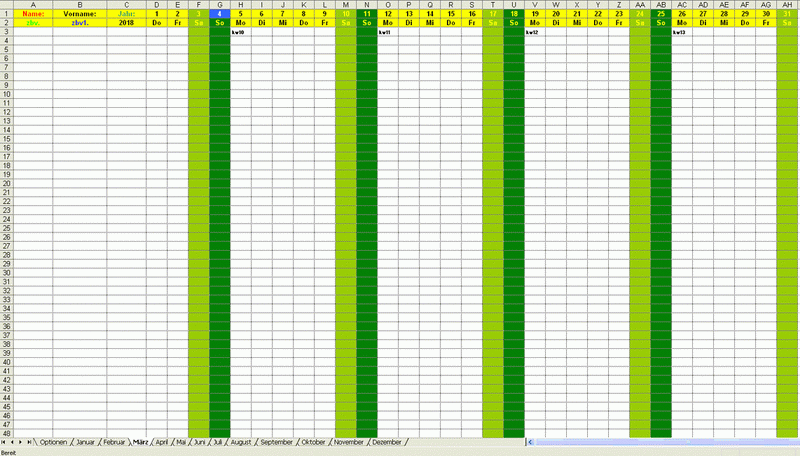This screenshot has height=456, width=800.
Task: Select row 1 header
Action: pyautogui.click(x=7, y=14)
